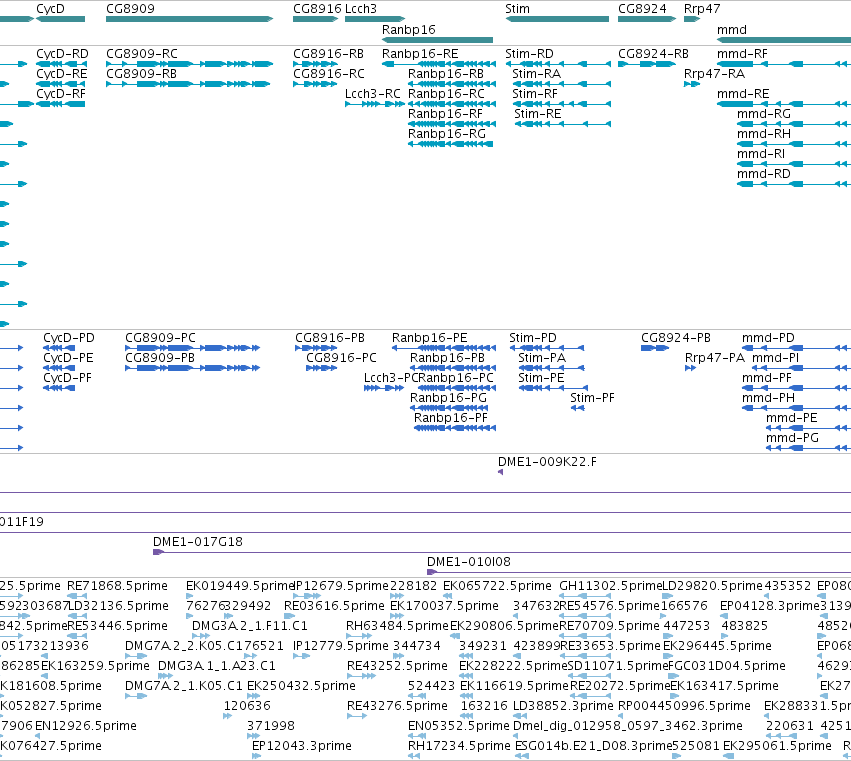Select the Lcch3-PC protein

click(x=384, y=388)
